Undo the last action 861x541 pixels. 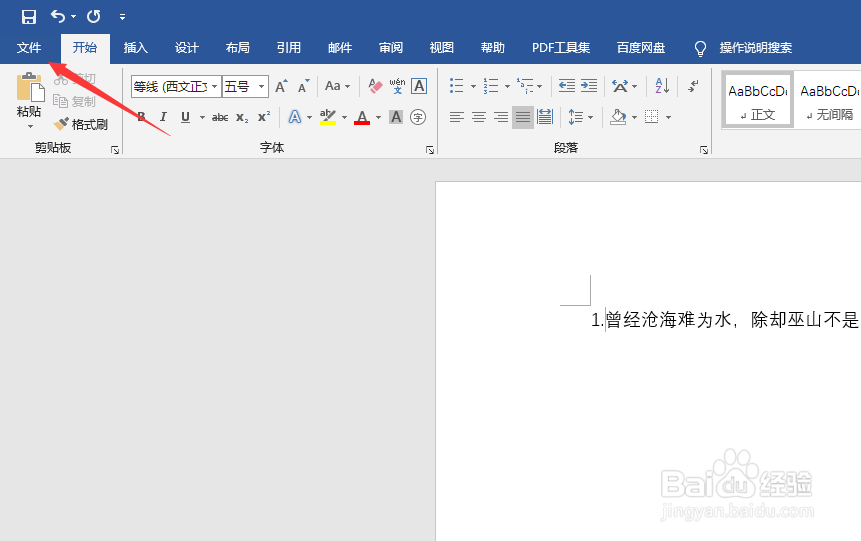coord(58,16)
